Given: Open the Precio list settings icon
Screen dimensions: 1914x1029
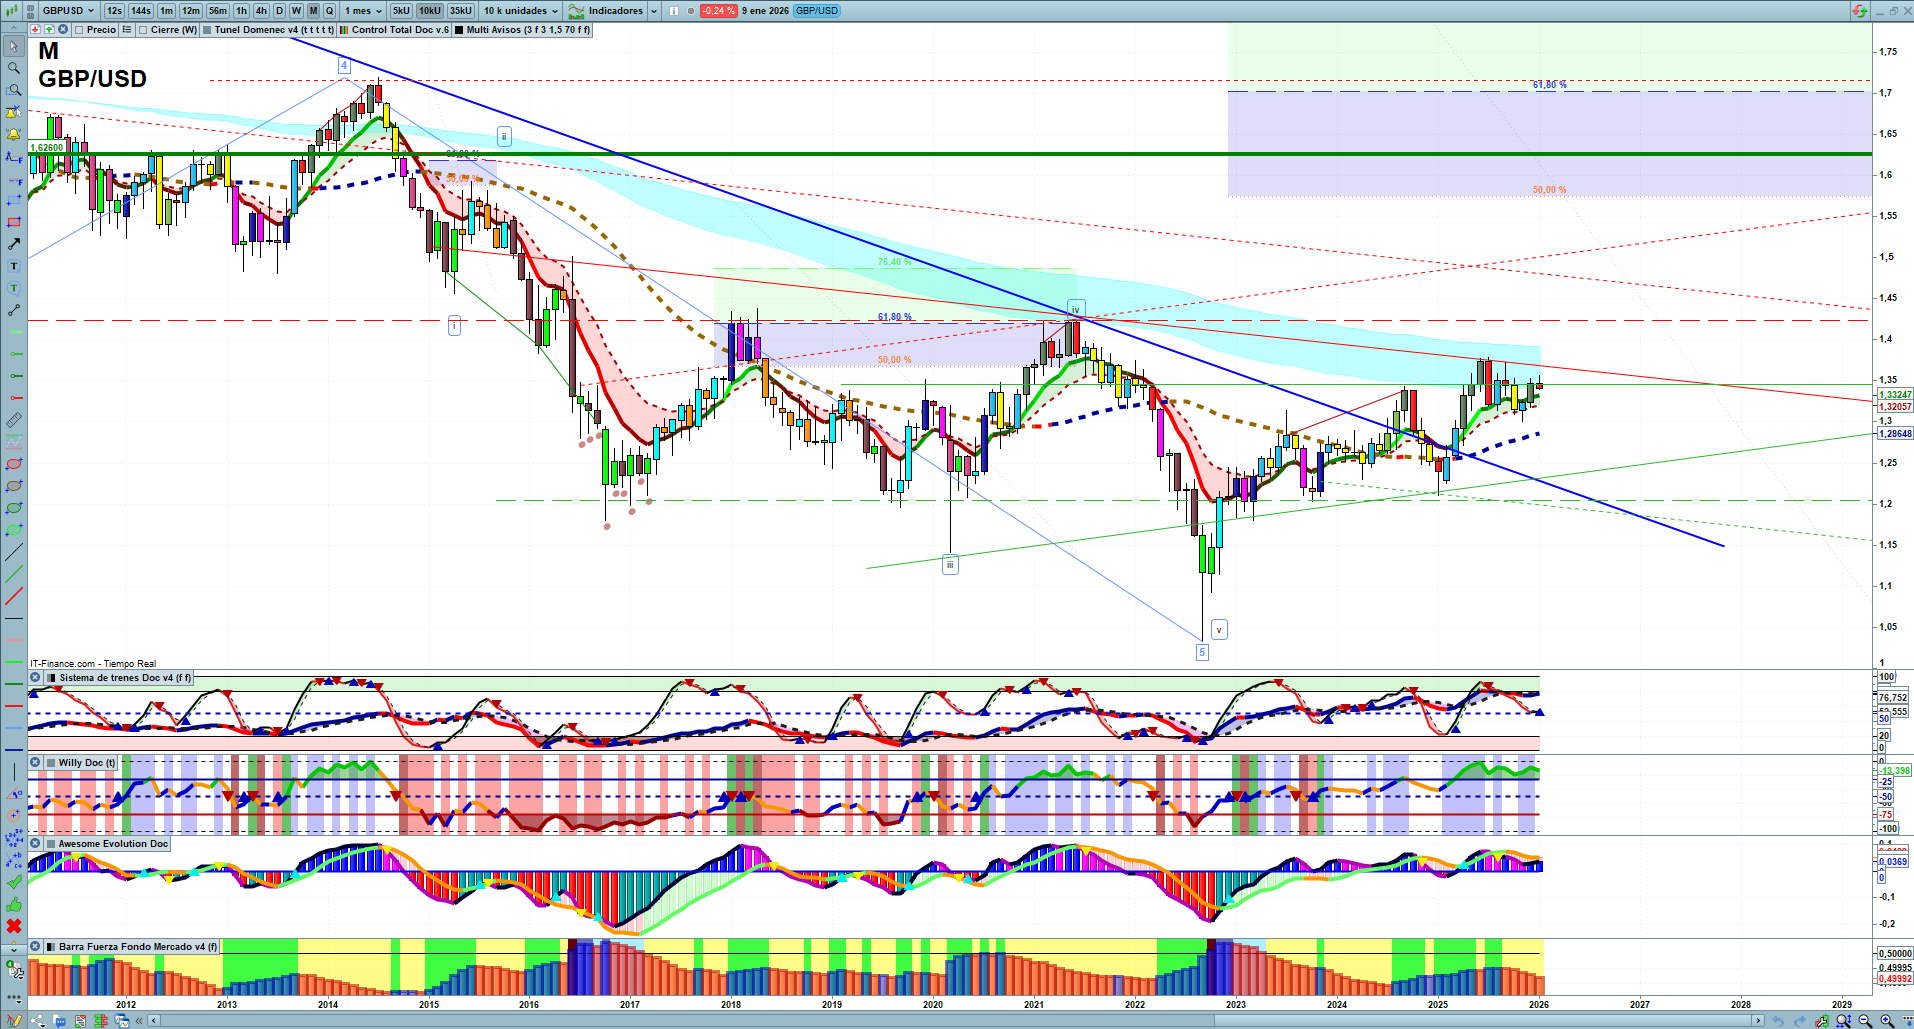Looking at the screenshot, I should tap(126, 30).
